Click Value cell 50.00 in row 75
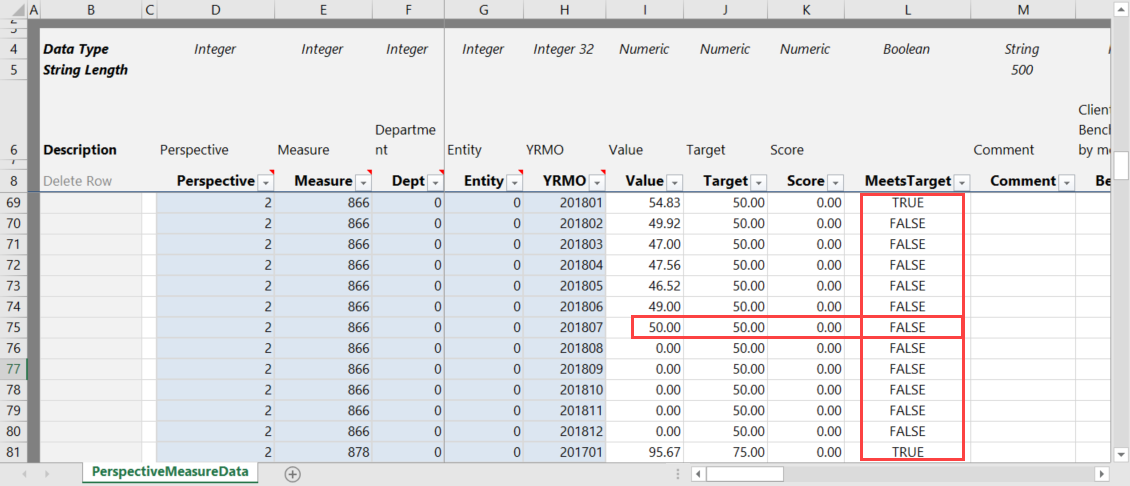Screen dimensions: 1130x486 [x=645, y=327]
